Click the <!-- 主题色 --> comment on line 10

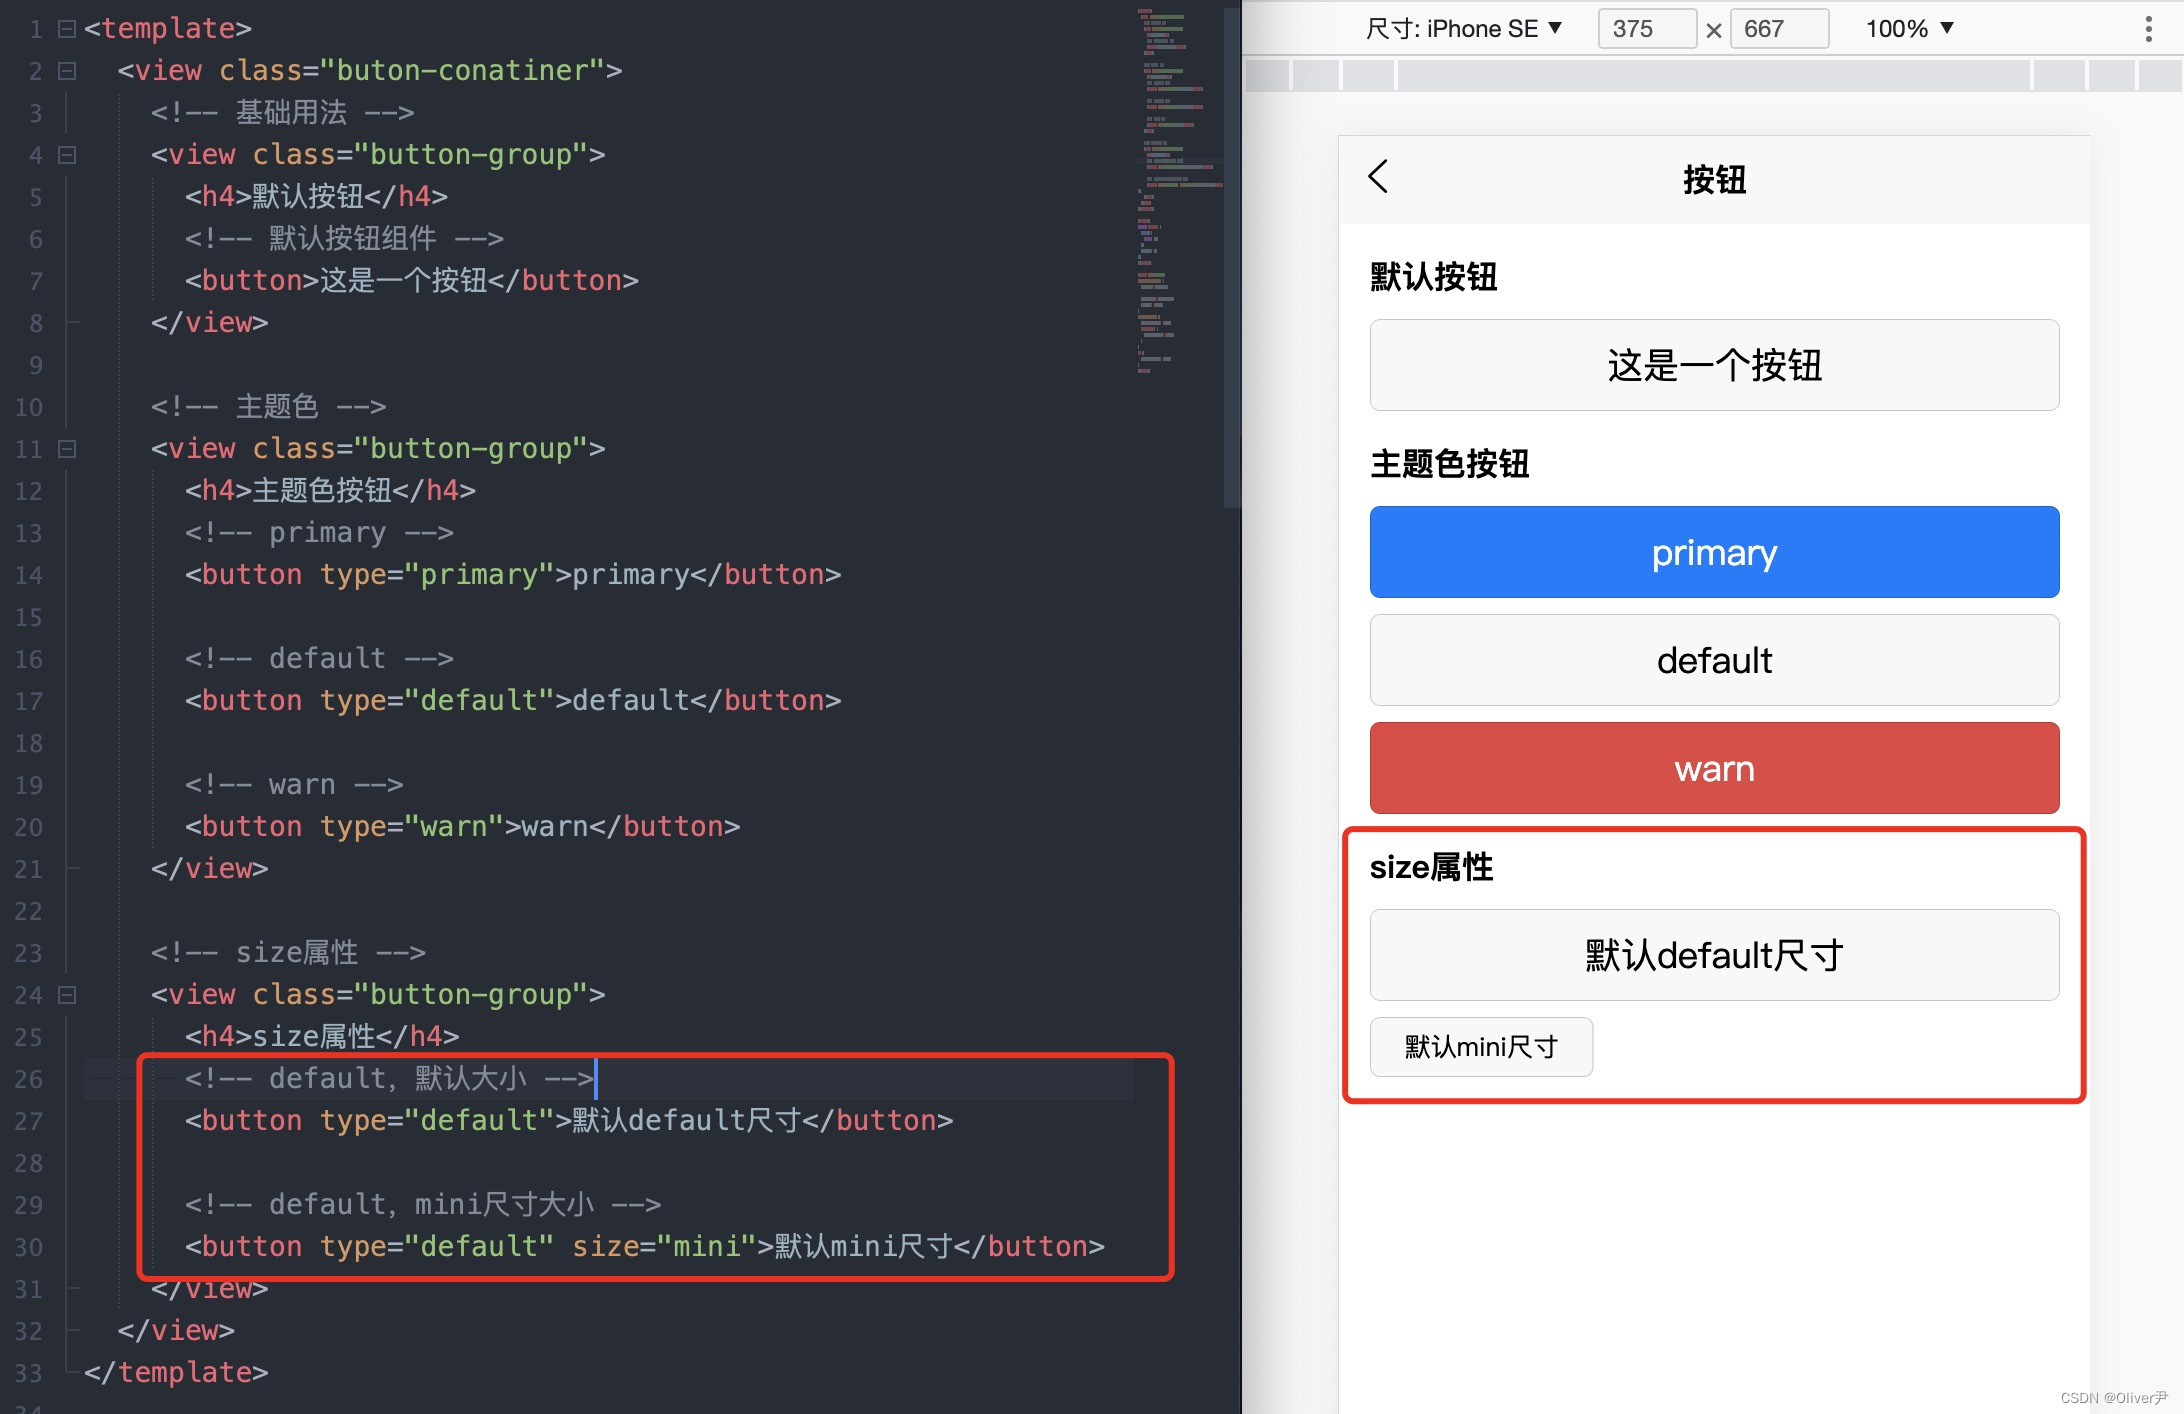coord(268,406)
